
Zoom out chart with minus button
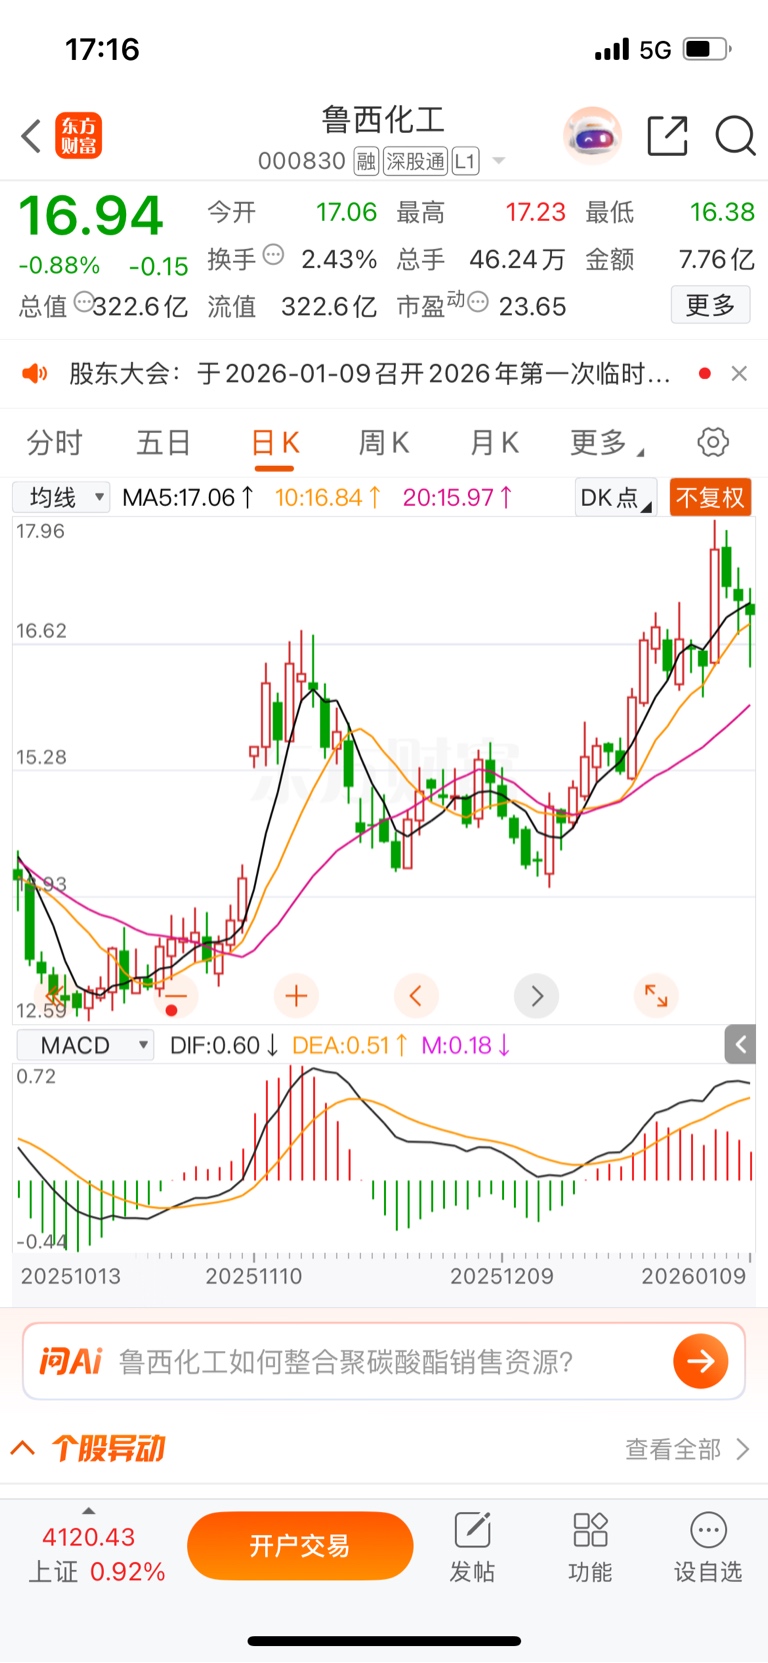tap(175, 996)
